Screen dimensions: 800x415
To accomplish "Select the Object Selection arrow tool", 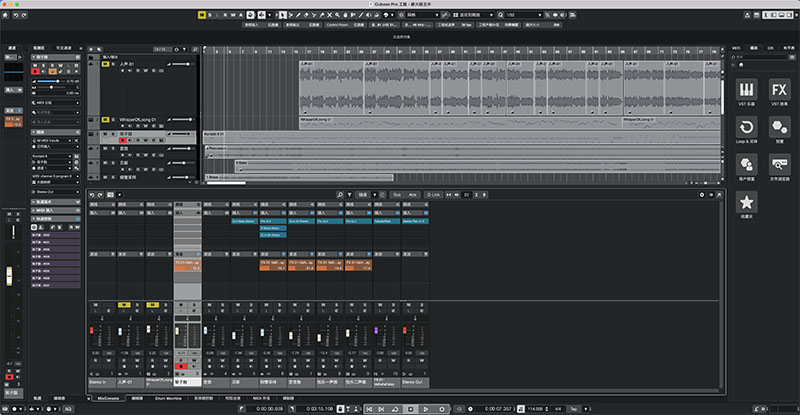I will click(x=282, y=15).
